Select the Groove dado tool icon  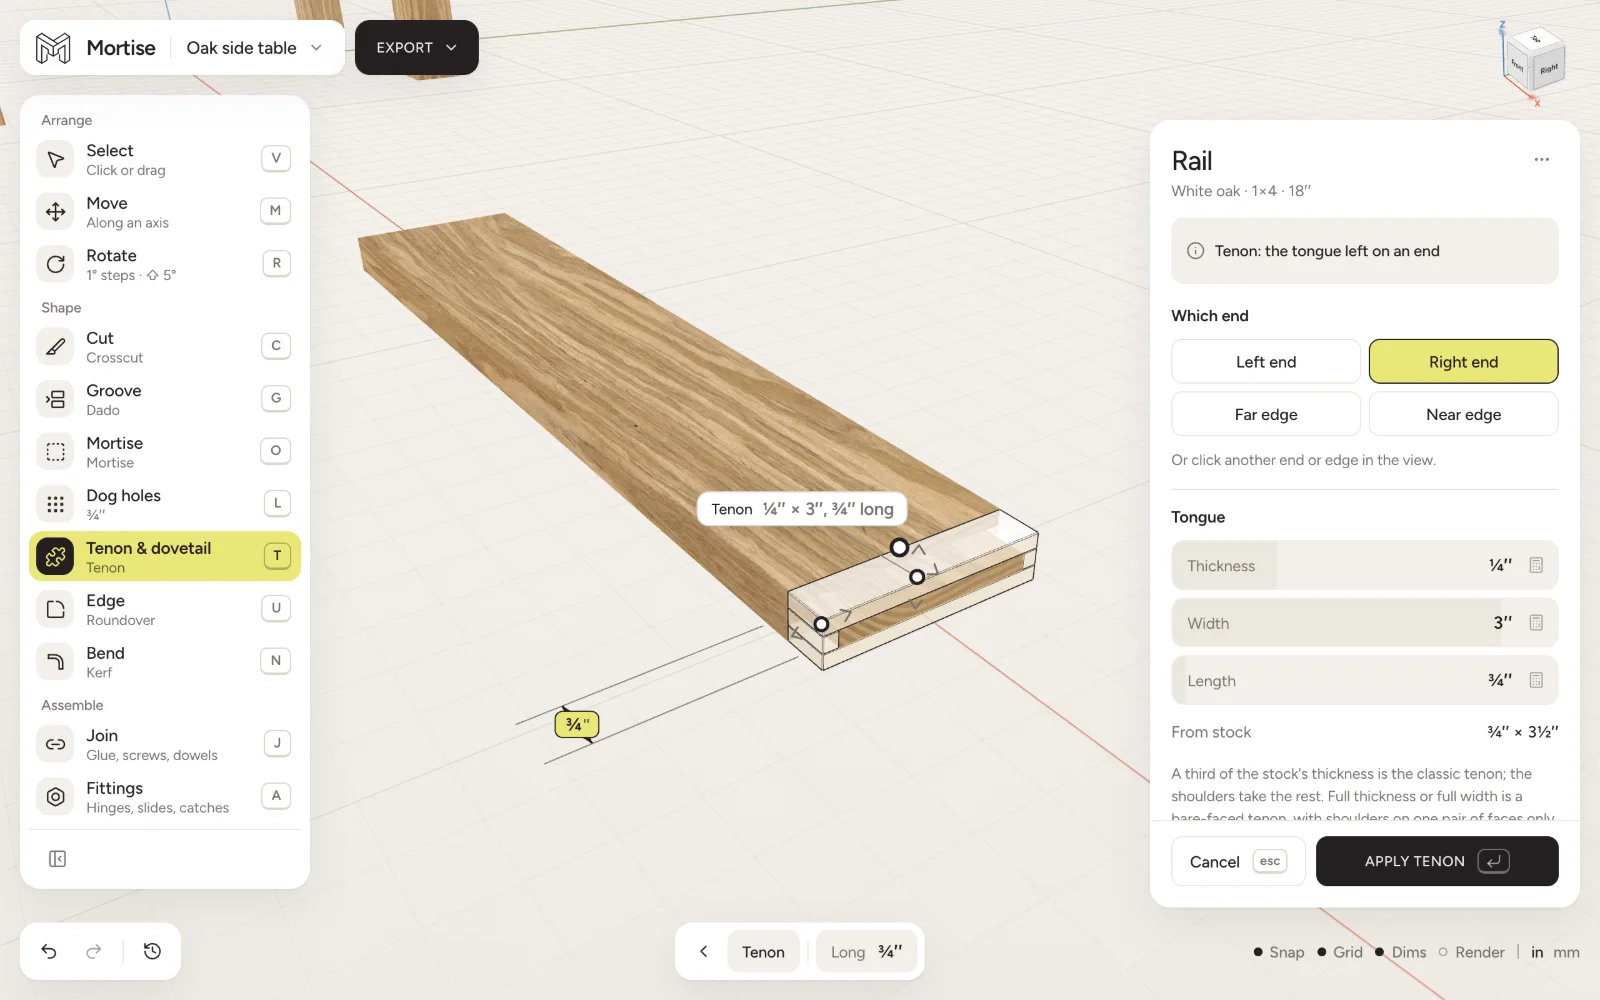pyautogui.click(x=56, y=399)
